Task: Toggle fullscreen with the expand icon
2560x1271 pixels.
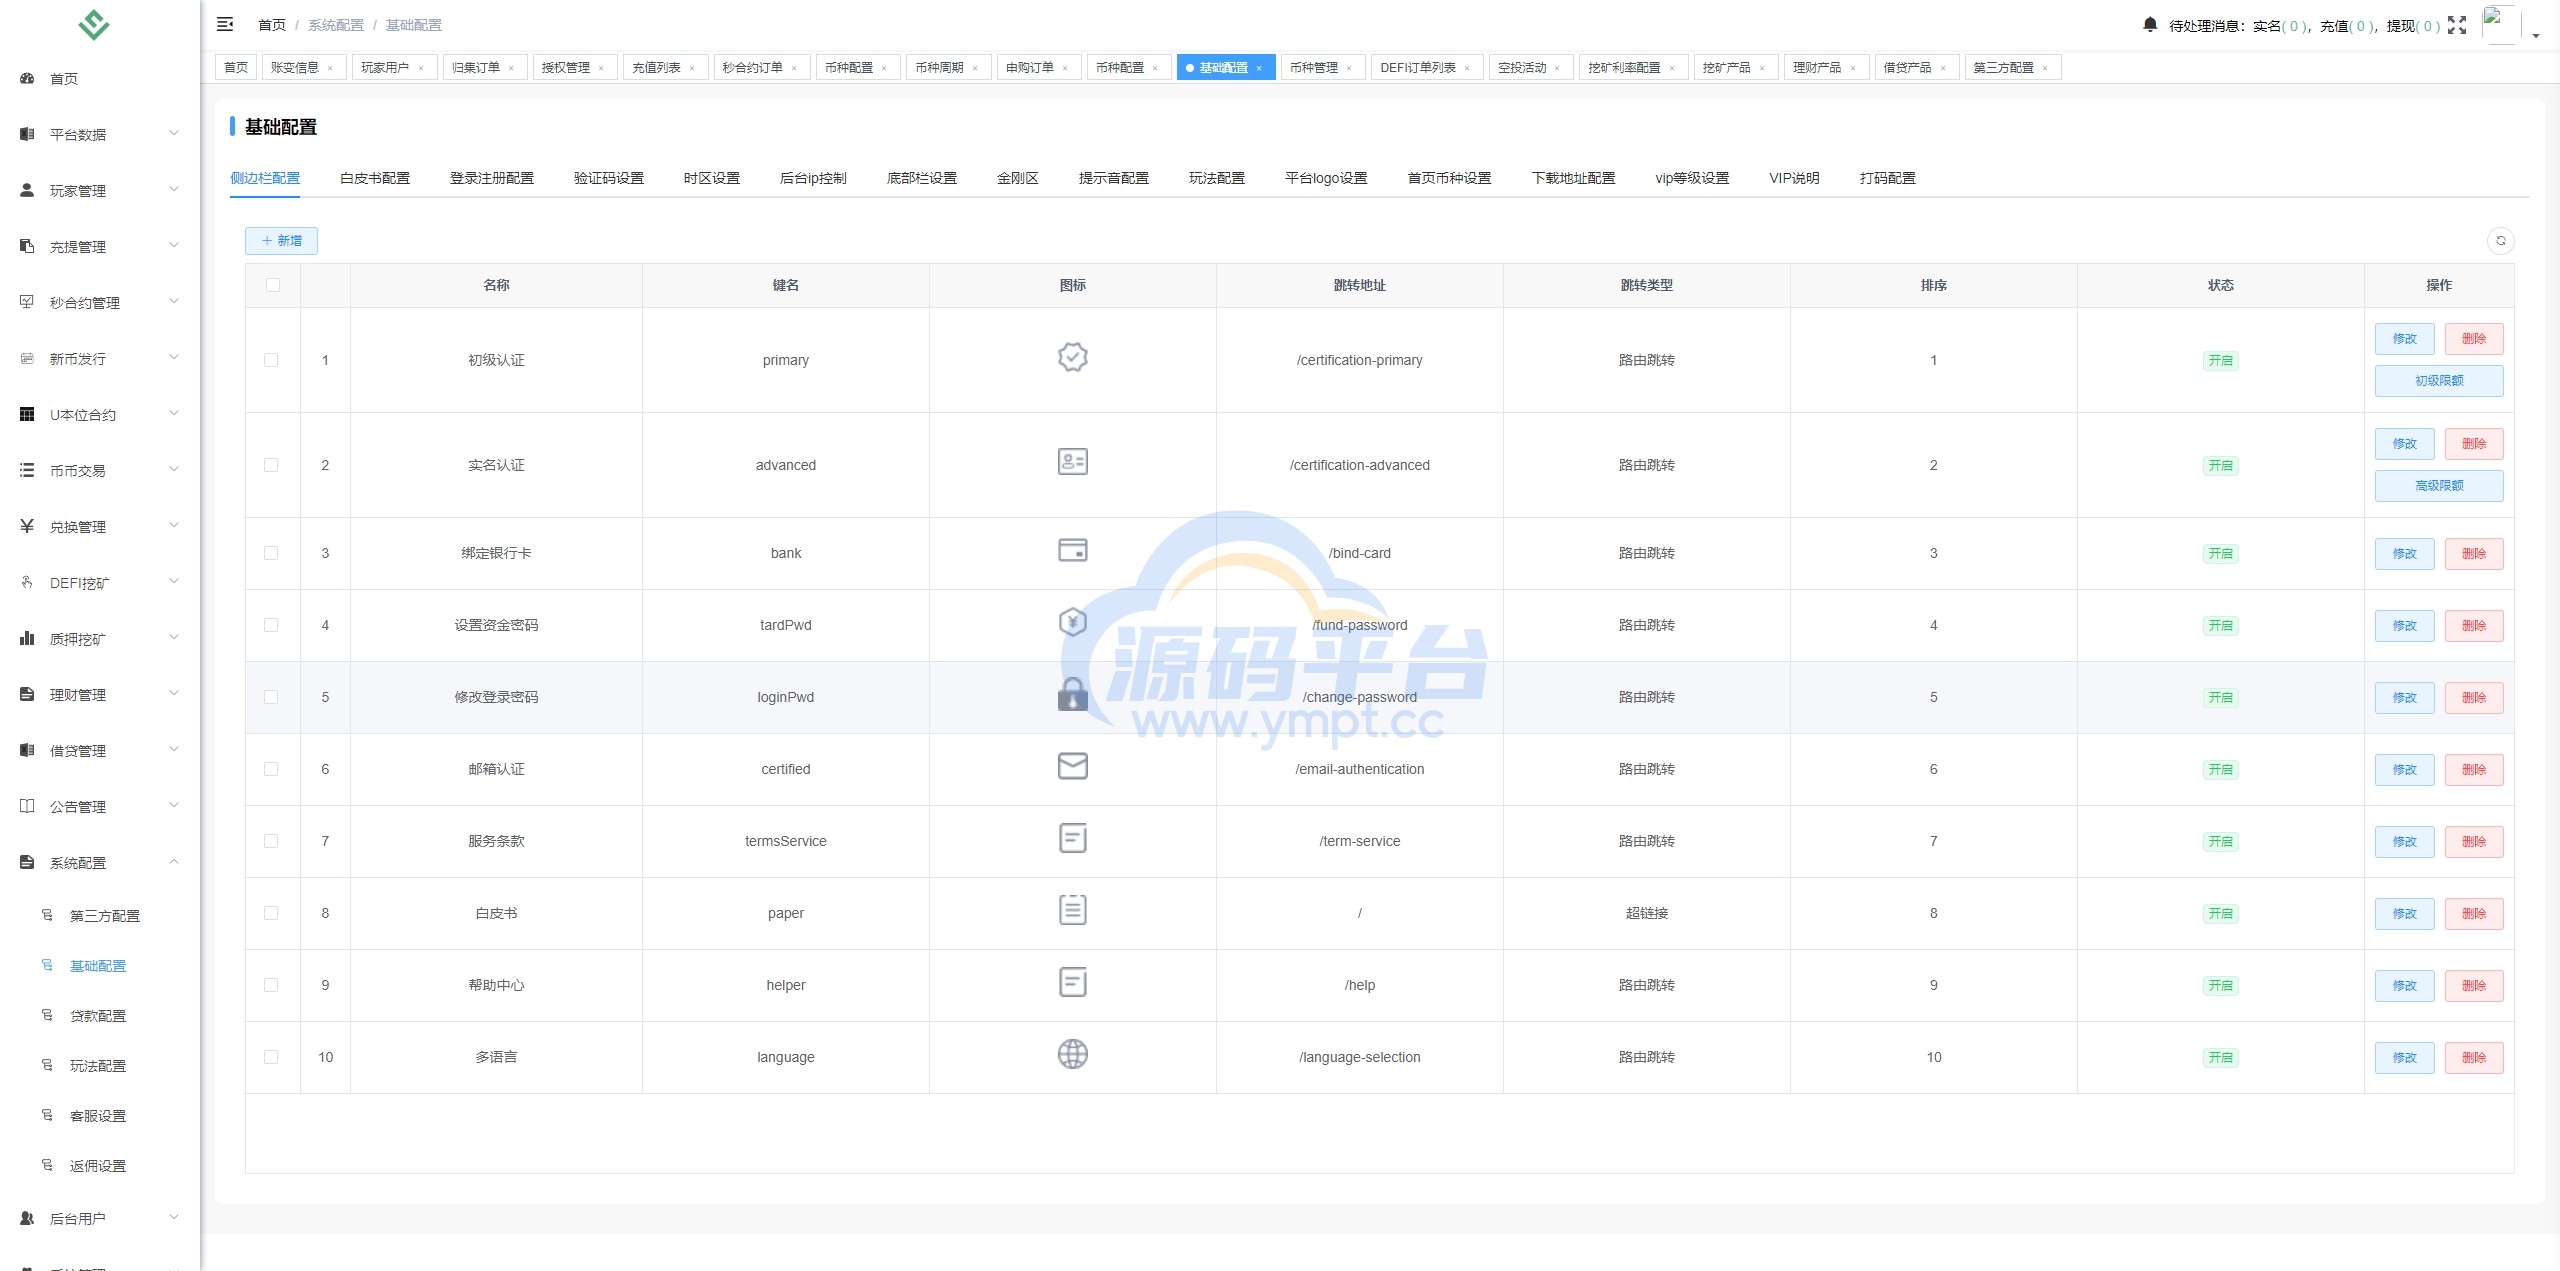Action: point(2457,25)
